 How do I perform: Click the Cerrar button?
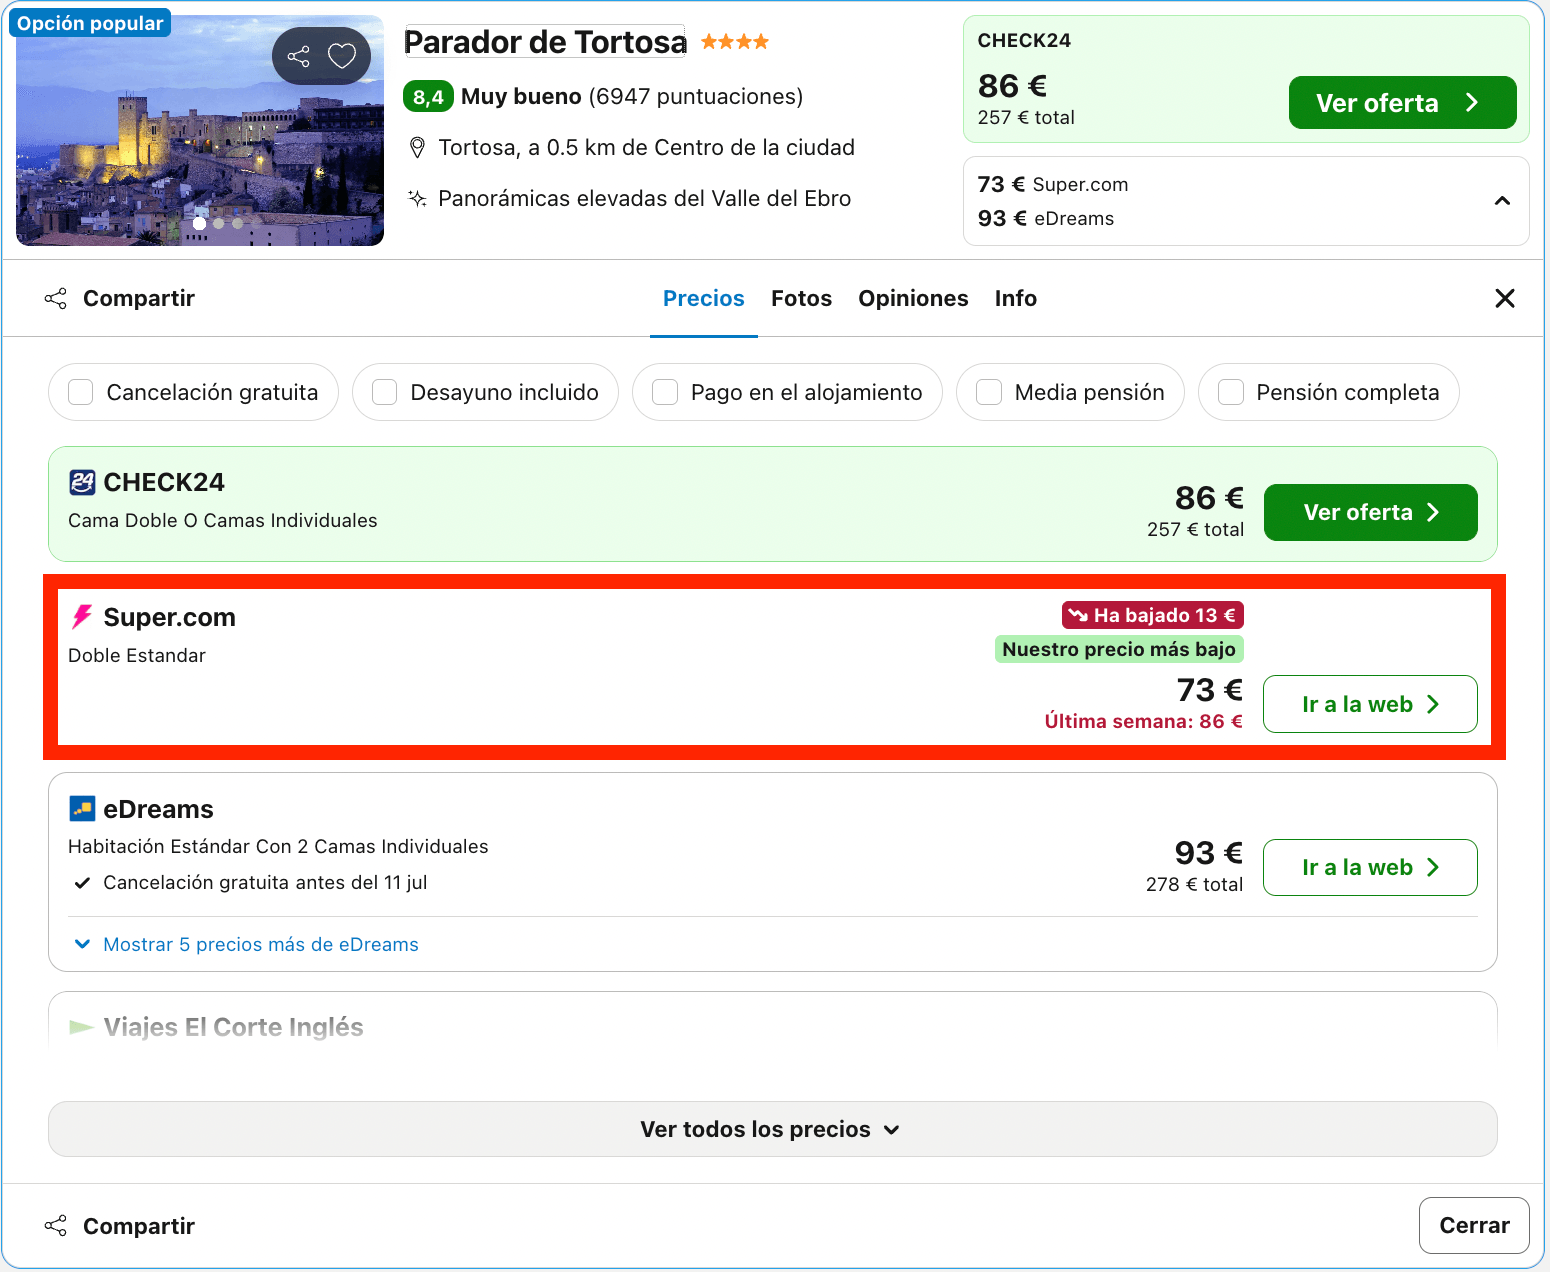tap(1474, 1225)
